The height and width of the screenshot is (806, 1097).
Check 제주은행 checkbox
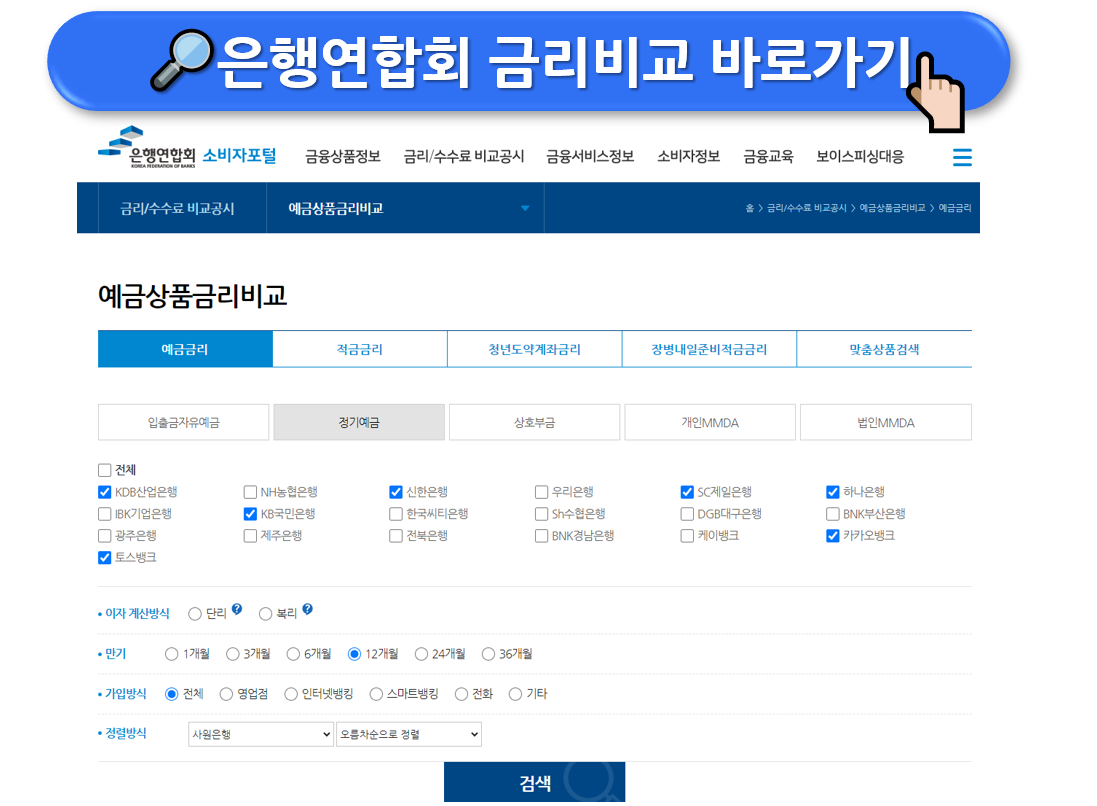(x=250, y=536)
